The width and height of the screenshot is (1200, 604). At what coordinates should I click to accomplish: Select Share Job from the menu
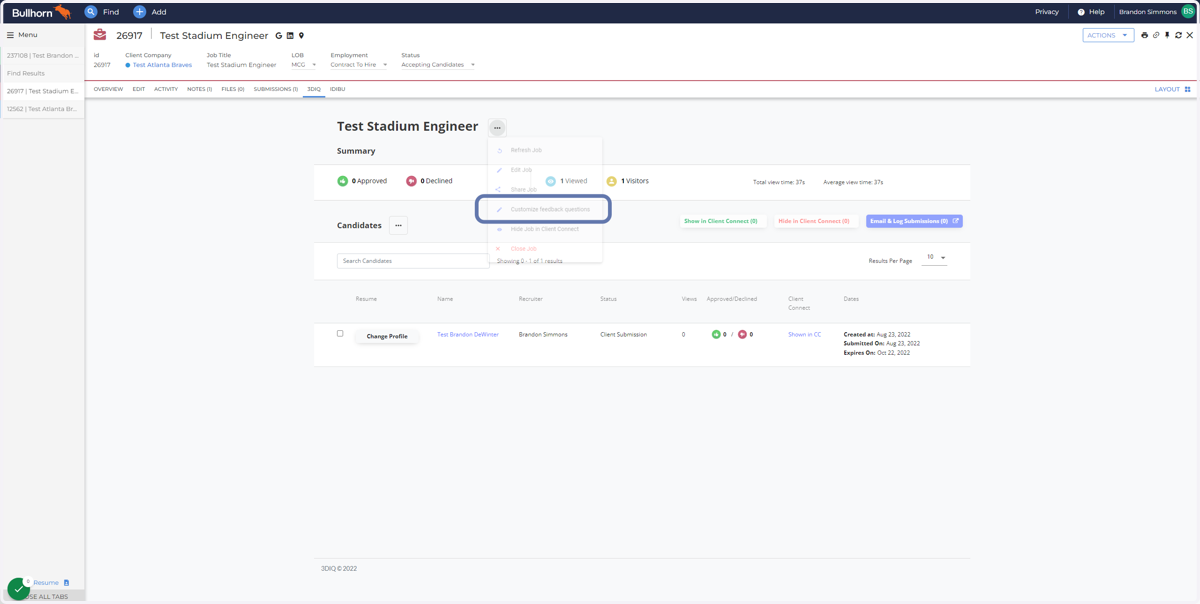(545, 189)
